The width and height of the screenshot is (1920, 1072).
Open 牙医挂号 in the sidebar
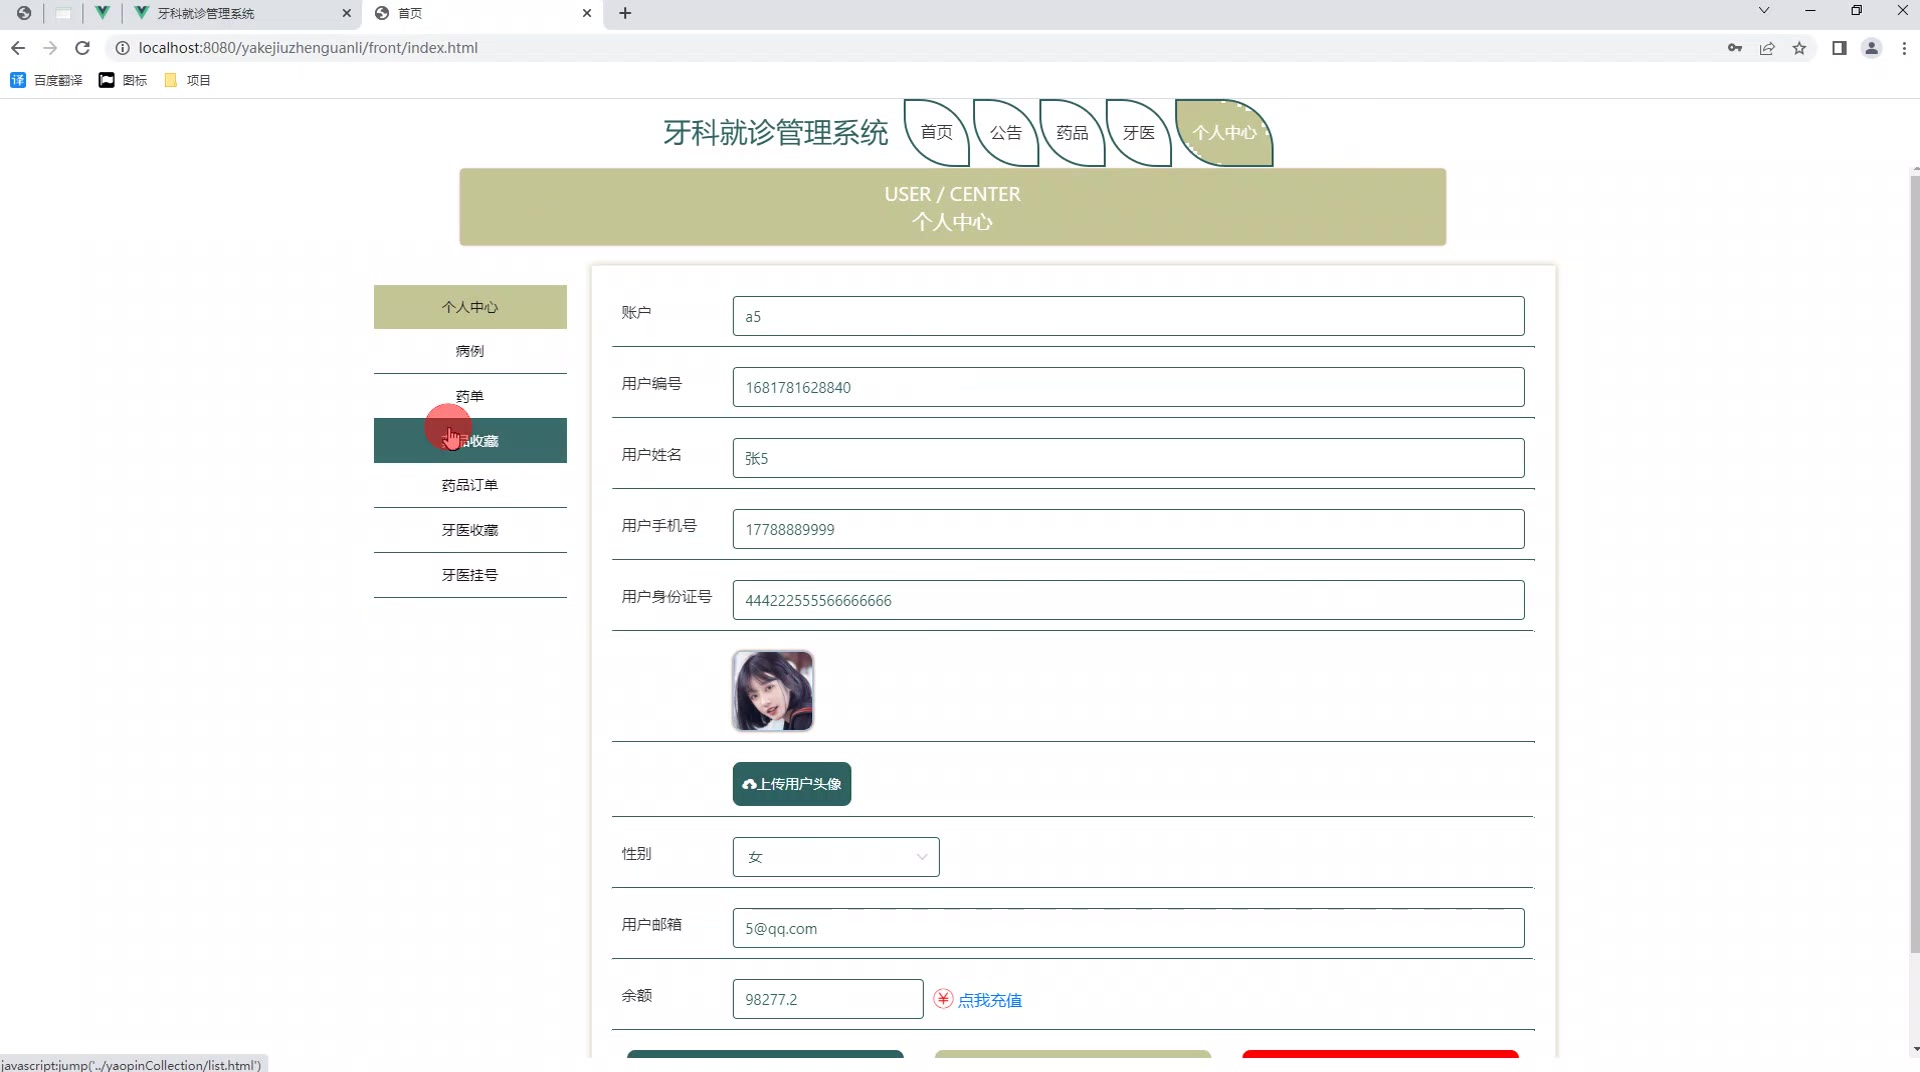(470, 575)
